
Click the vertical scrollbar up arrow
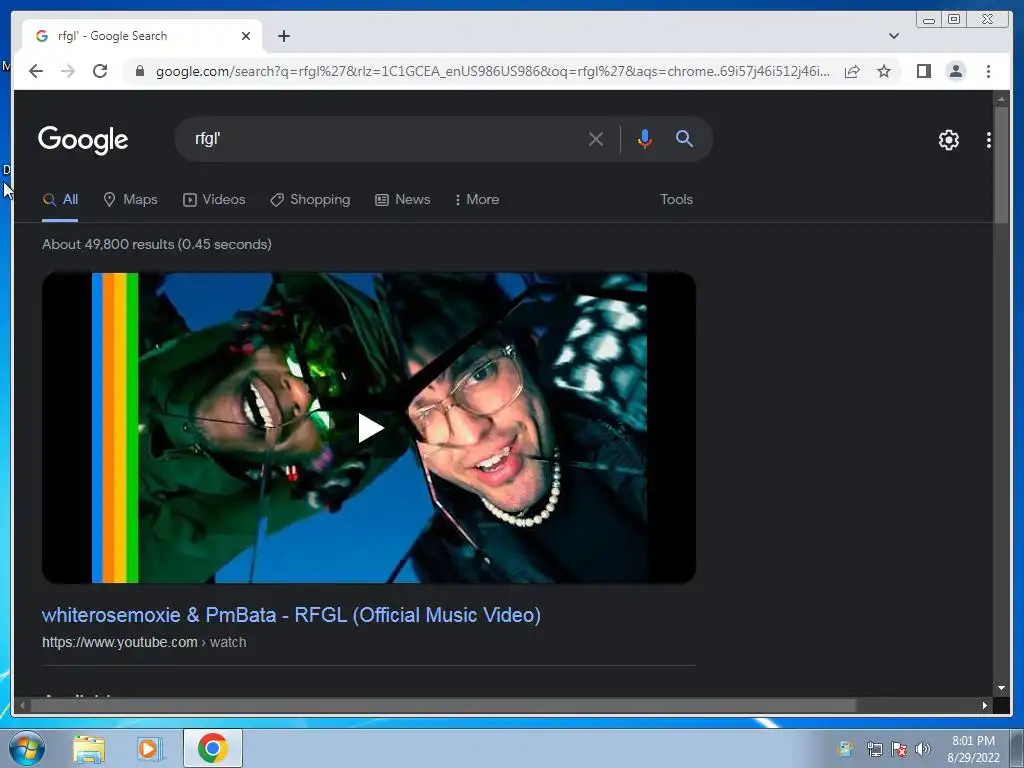pyautogui.click(x=1001, y=99)
